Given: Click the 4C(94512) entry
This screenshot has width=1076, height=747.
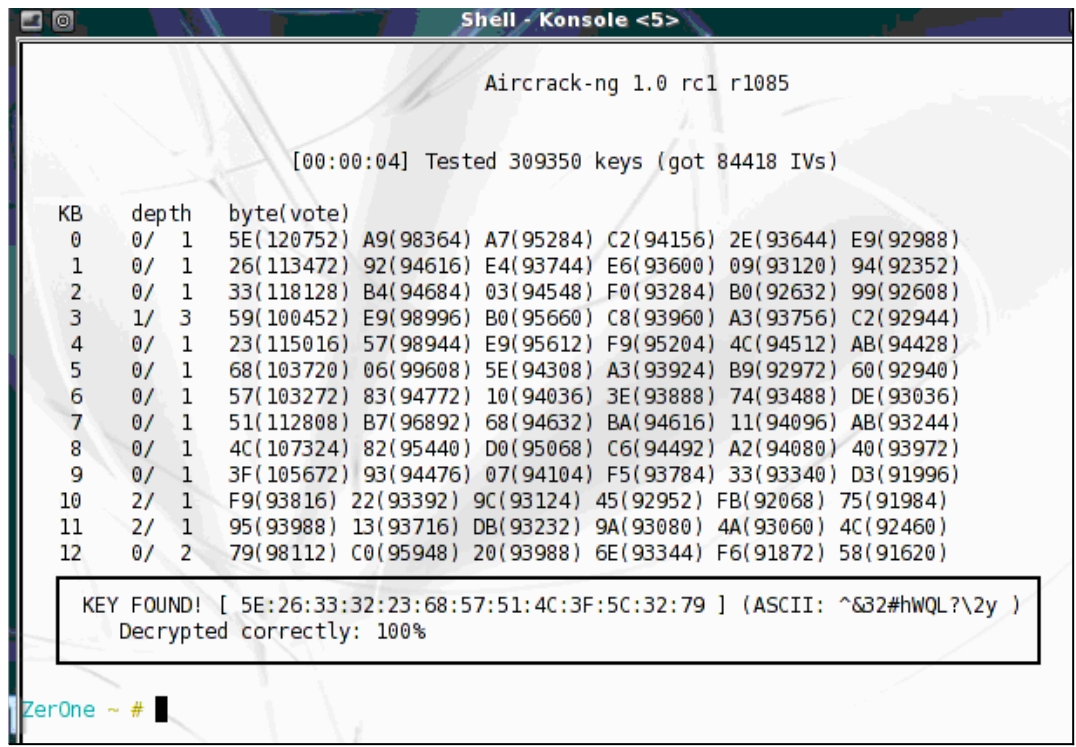Looking at the screenshot, I should (x=783, y=344).
